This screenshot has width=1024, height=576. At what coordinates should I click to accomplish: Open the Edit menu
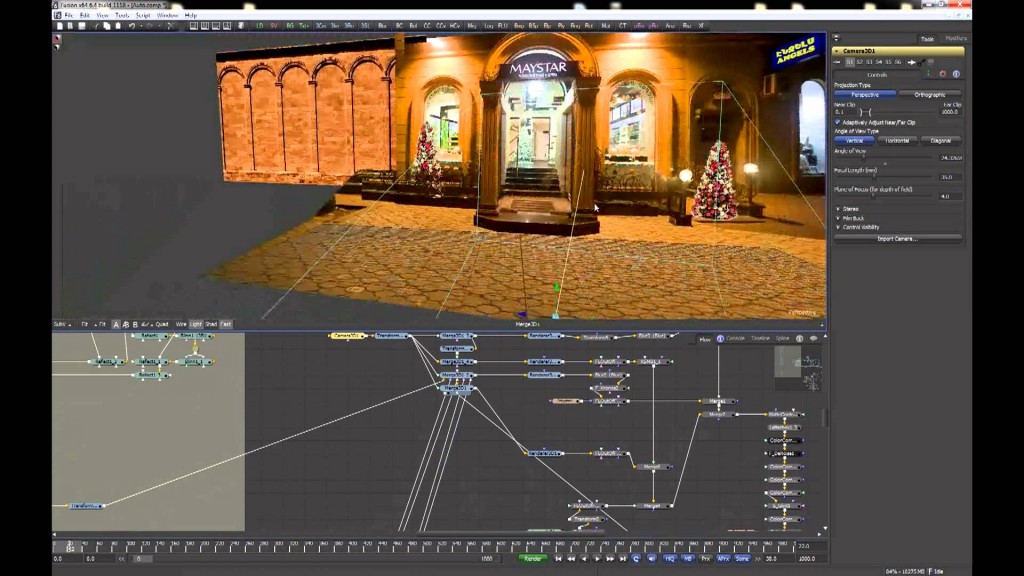(85, 15)
